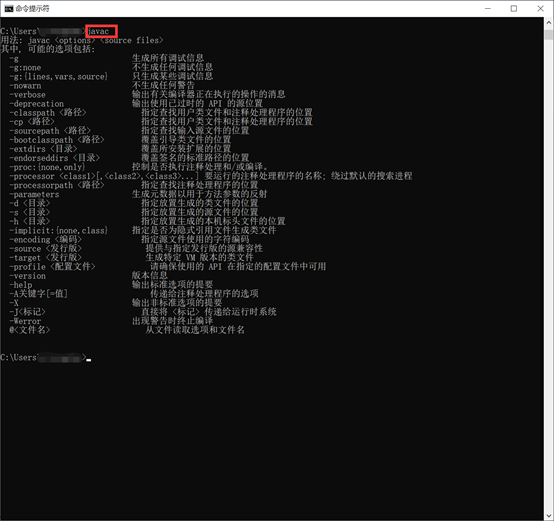Click the line '其中, 可能的选项包括:'

pyautogui.click(x=48, y=49)
